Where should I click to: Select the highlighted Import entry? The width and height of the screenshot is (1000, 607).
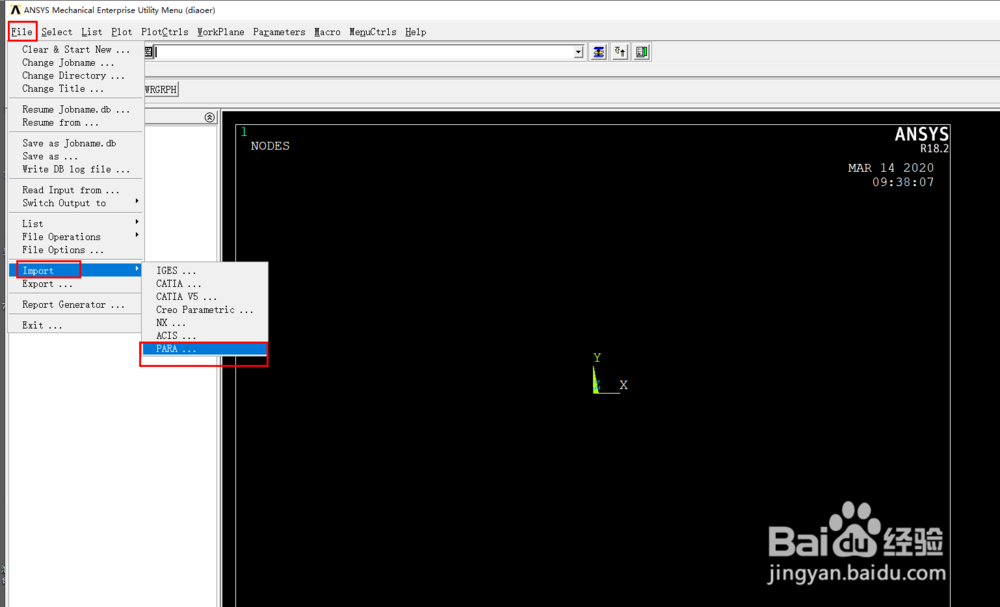[76, 270]
